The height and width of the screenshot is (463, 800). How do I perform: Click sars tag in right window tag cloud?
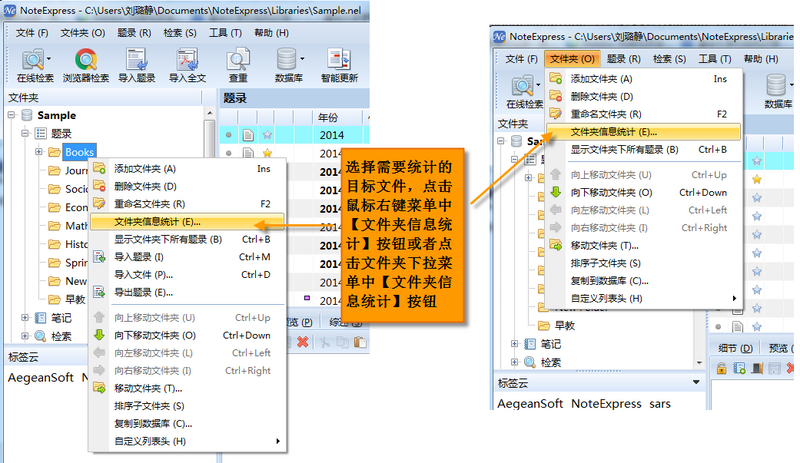tap(660, 404)
